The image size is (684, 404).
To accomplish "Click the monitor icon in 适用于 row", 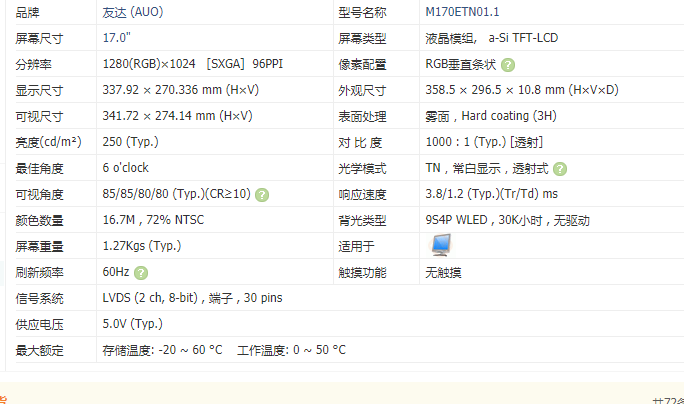I will point(440,246).
